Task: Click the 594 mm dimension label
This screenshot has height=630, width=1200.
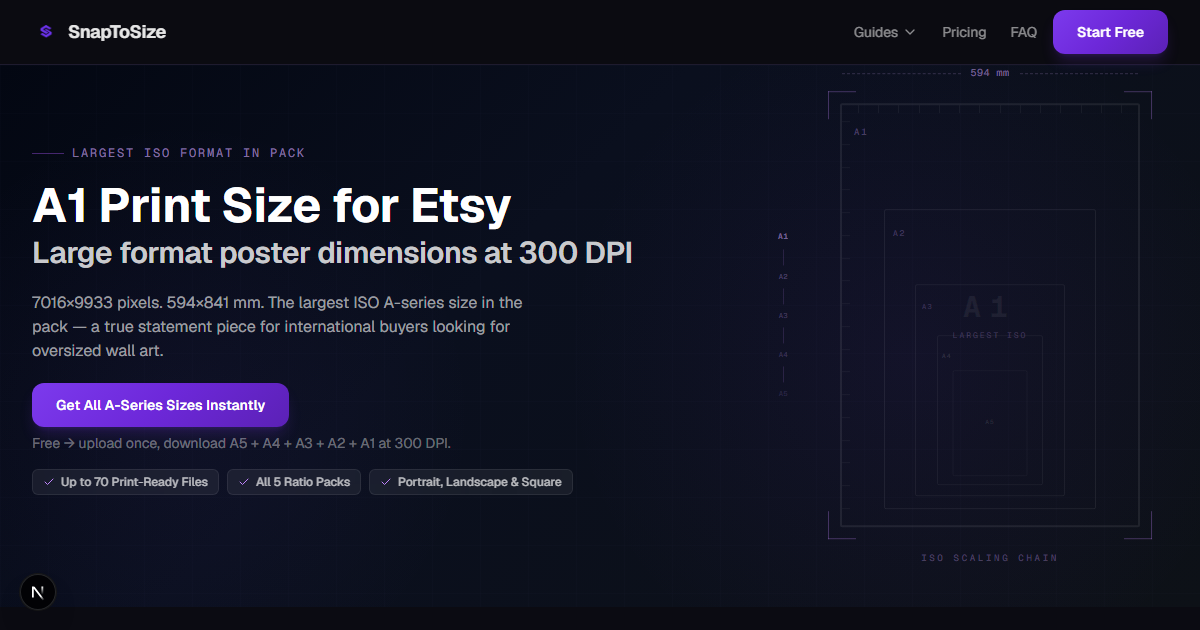Action: [x=990, y=73]
